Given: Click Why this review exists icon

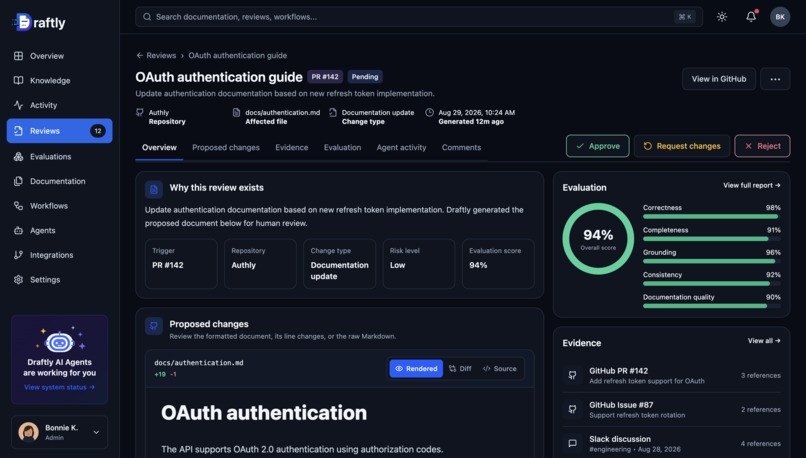Looking at the screenshot, I should pos(154,189).
